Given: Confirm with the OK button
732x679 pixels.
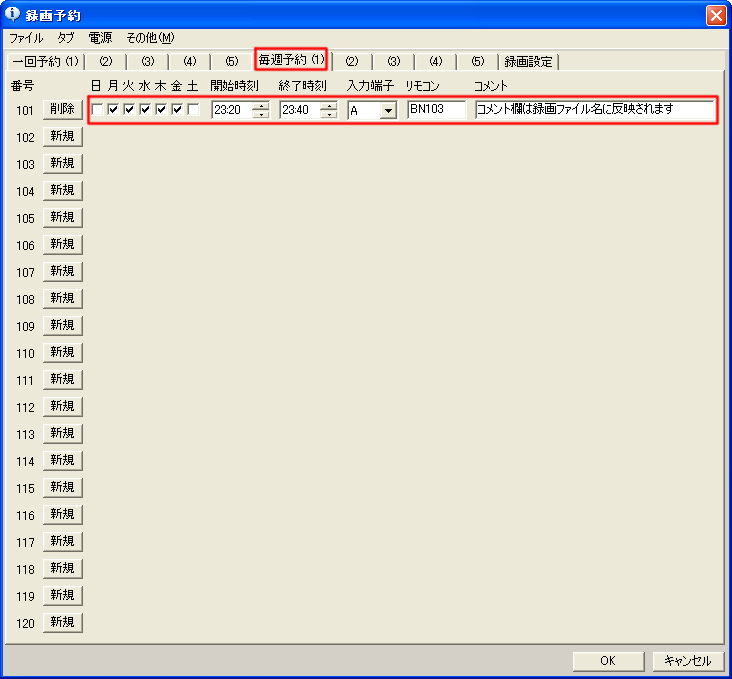Looking at the screenshot, I should pyautogui.click(x=608, y=661).
